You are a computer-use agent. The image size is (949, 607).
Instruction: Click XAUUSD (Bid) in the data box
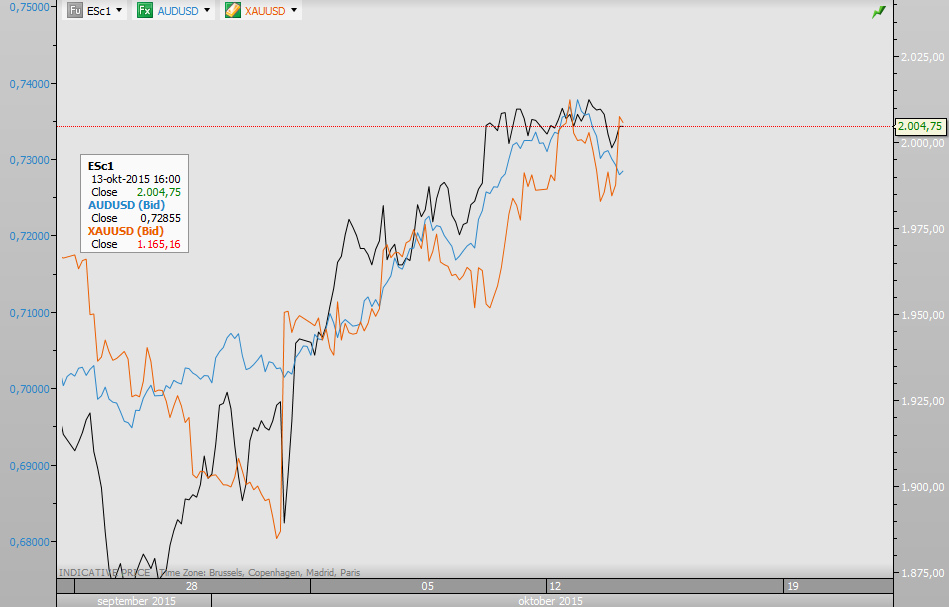pyautogui.click(x=126, y=231)
